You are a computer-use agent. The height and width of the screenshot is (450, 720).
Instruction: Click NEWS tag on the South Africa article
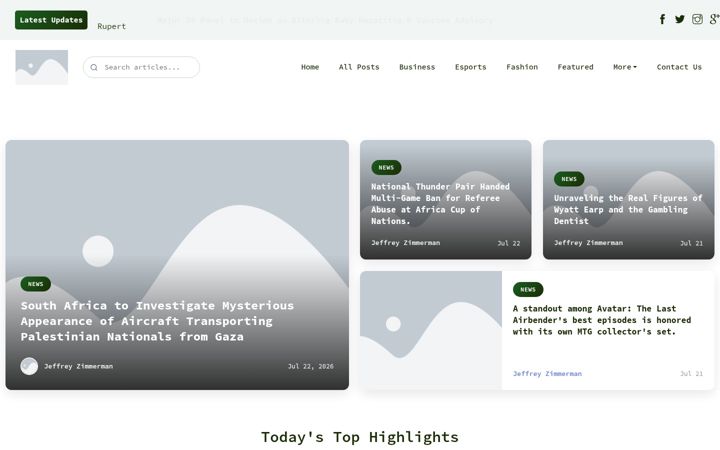pos(35,284)
